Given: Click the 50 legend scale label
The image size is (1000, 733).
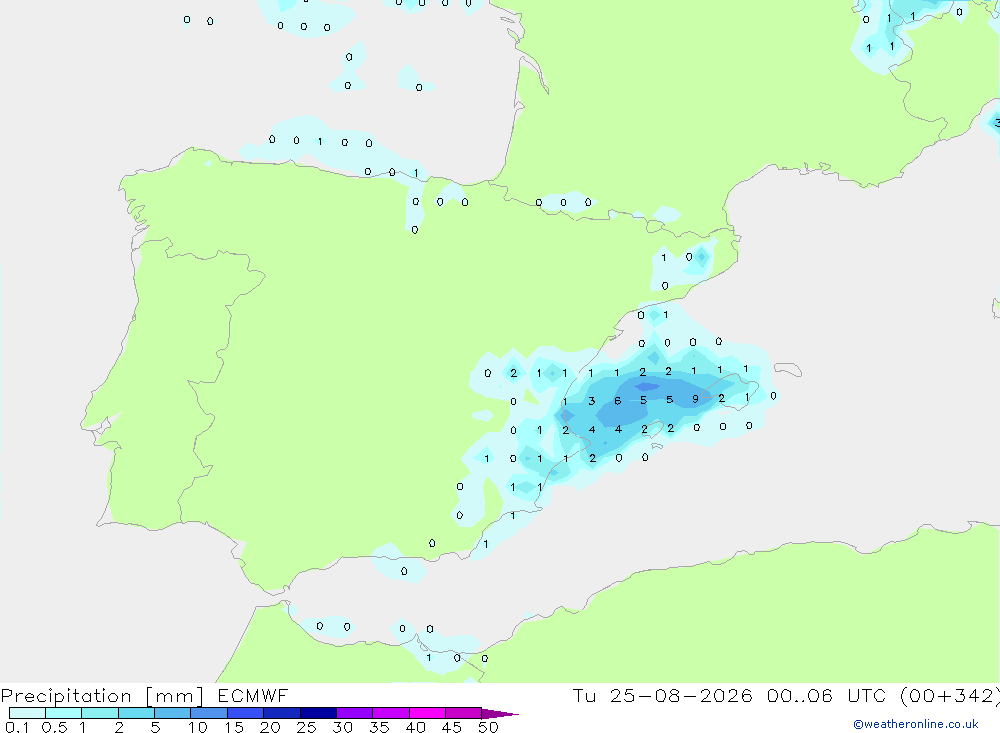Looking at the screenshot, I should coord(488,727).
